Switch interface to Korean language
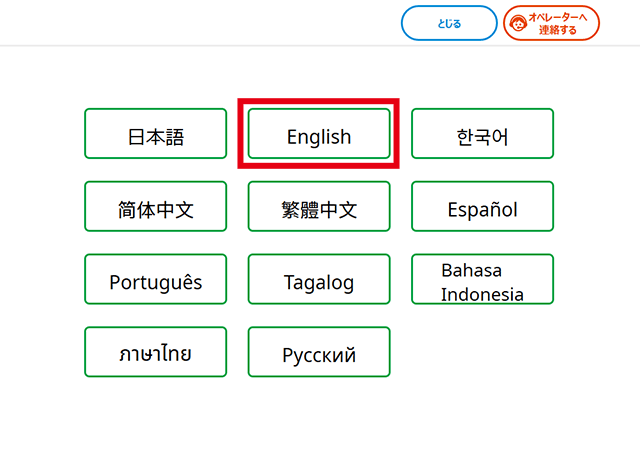 click(x=482, y=134)
